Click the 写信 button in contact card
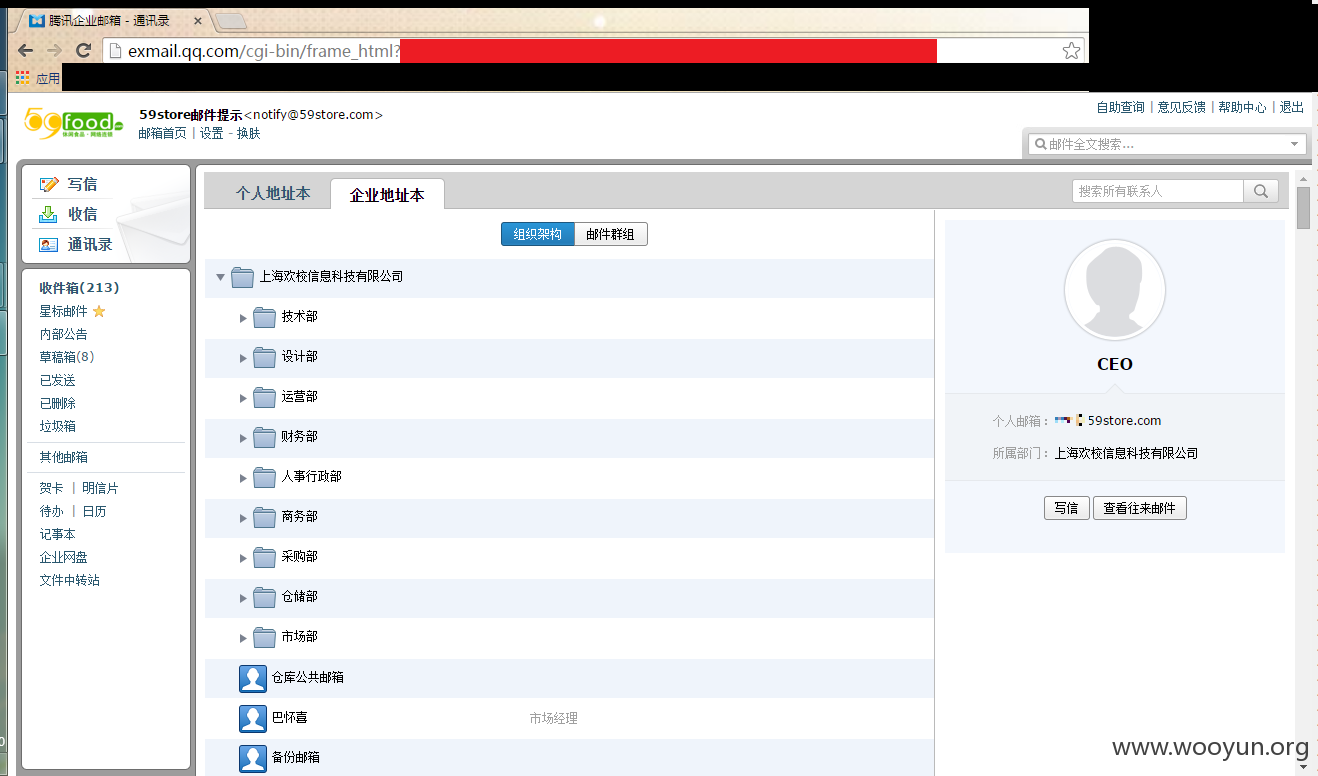 point(1066,508)
